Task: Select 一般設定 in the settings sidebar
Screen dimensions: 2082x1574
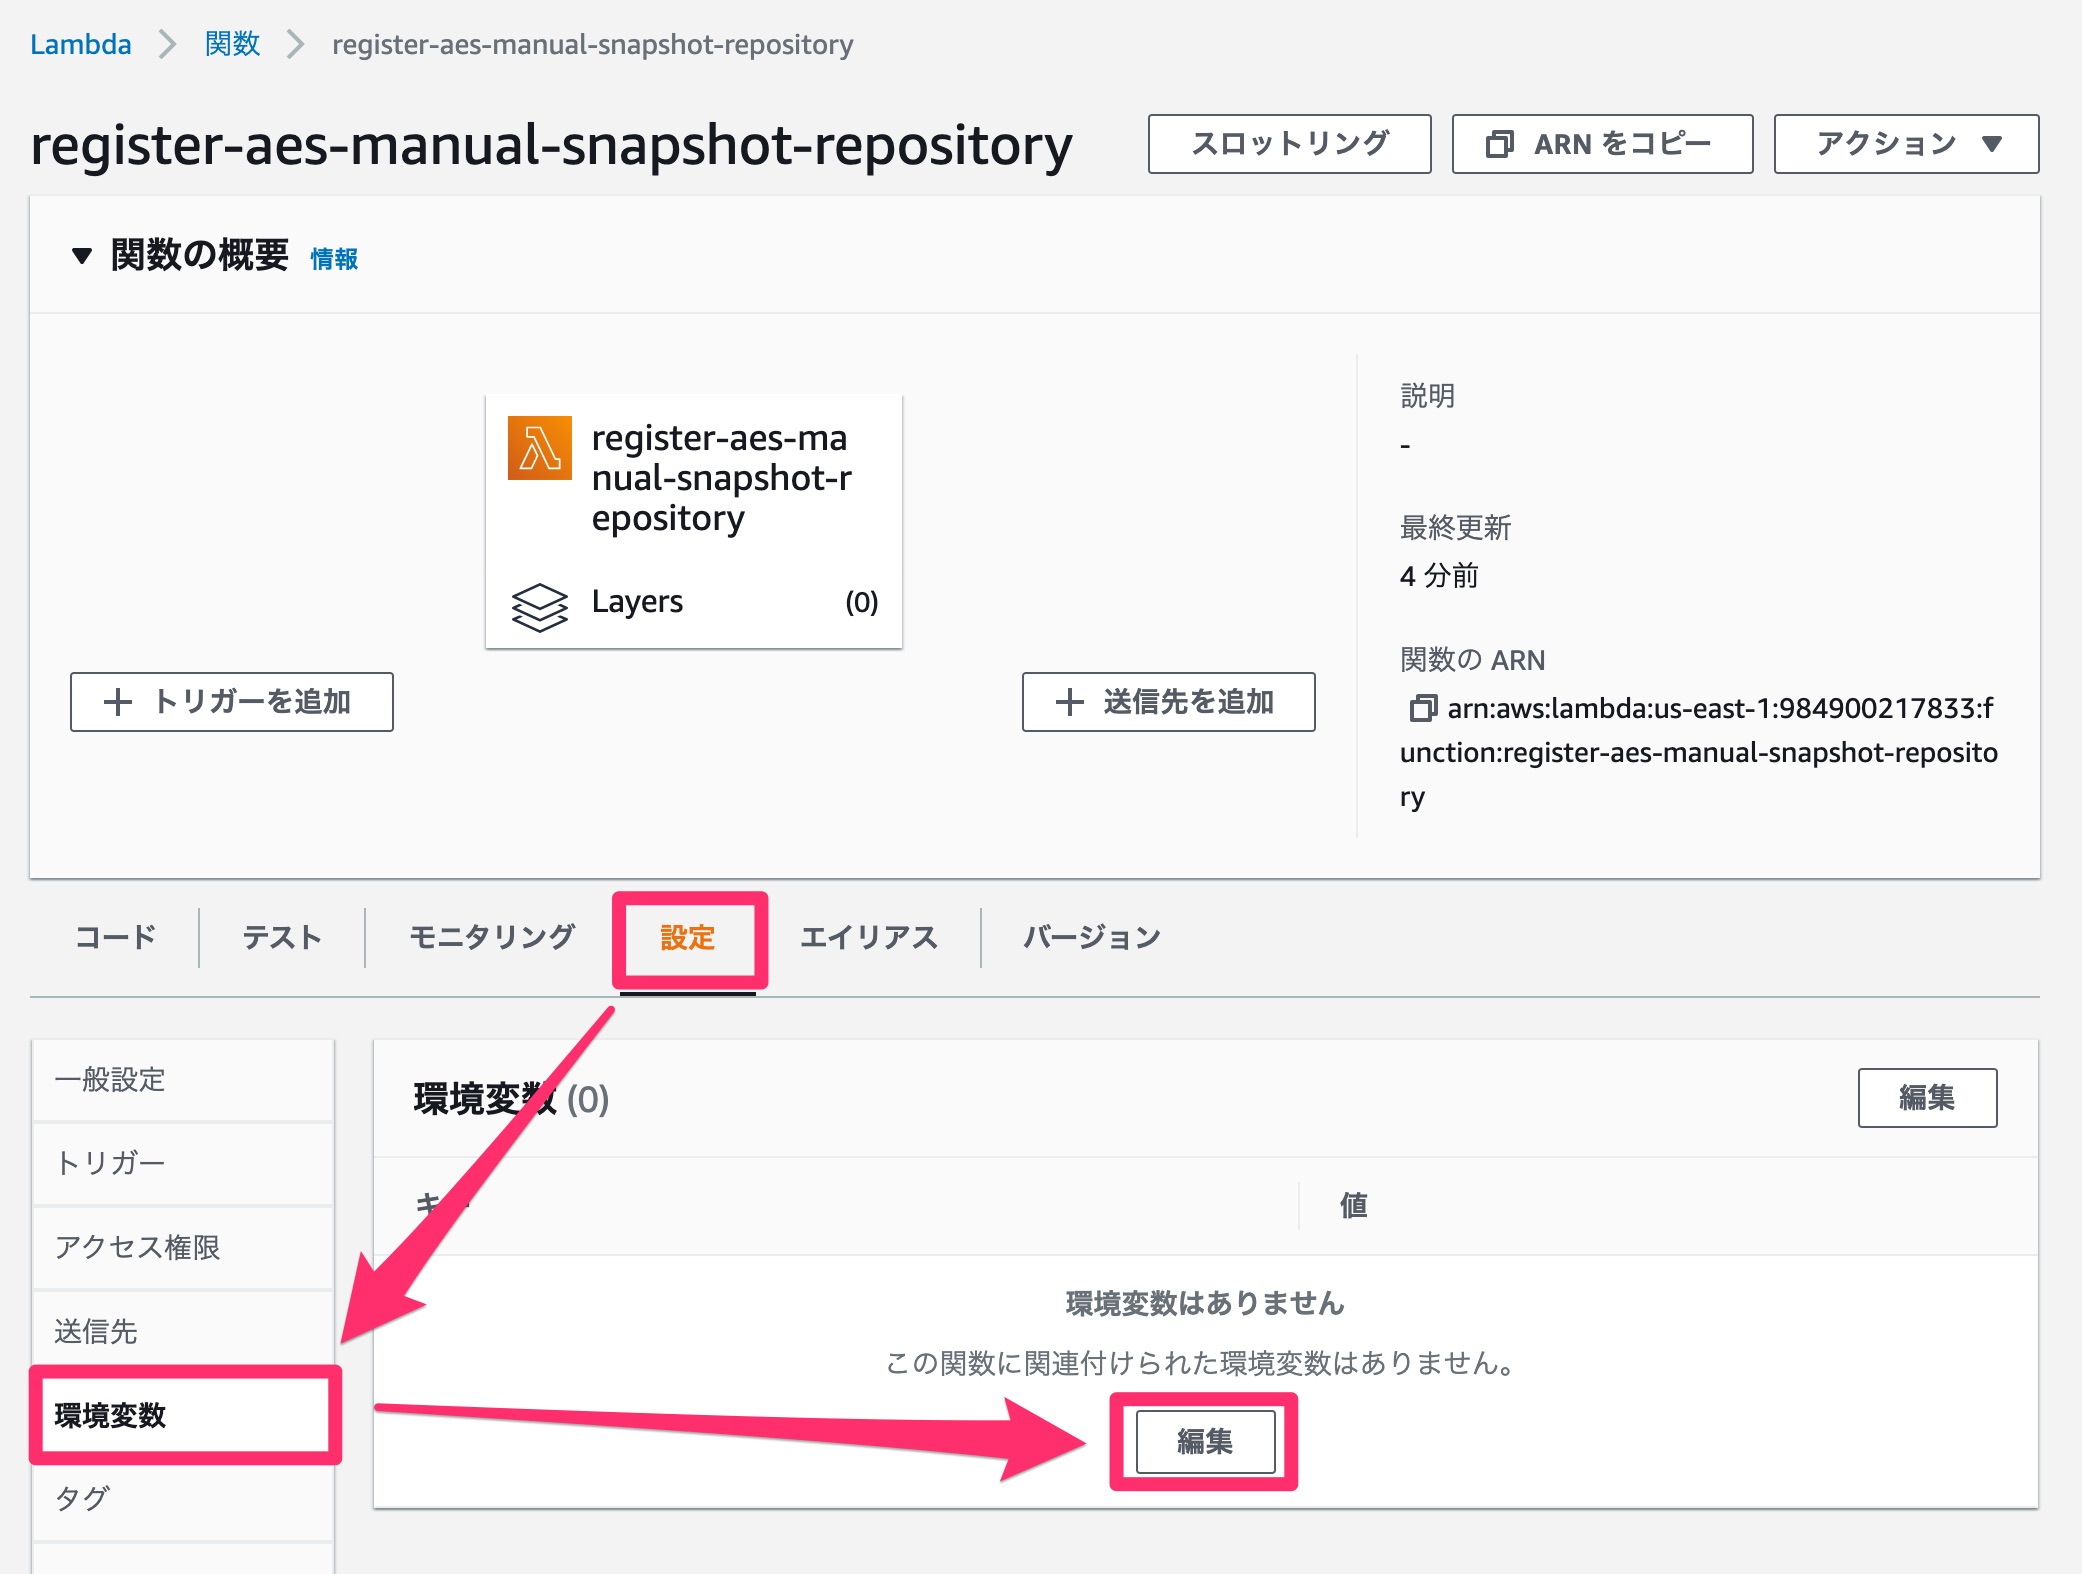Action: [x=184, y=1080]
